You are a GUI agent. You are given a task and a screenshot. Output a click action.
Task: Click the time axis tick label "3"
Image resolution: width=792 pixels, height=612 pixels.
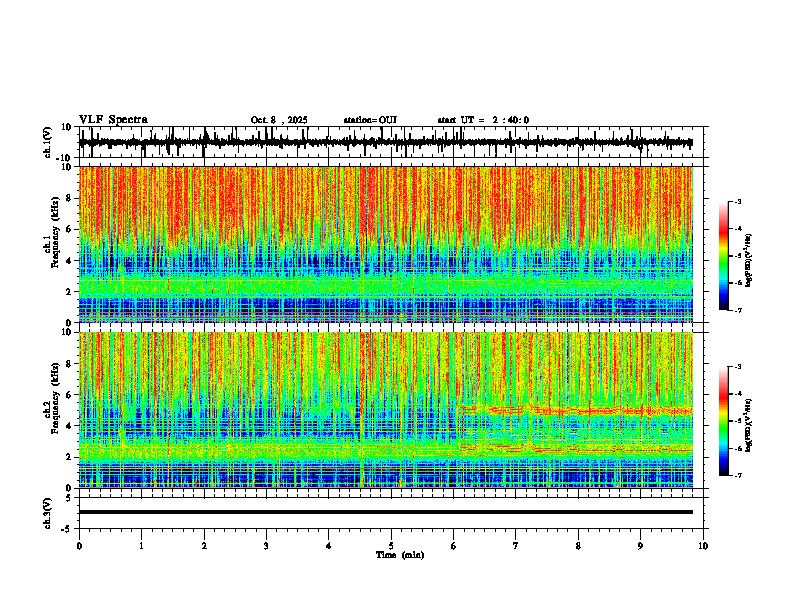[266, 546]
